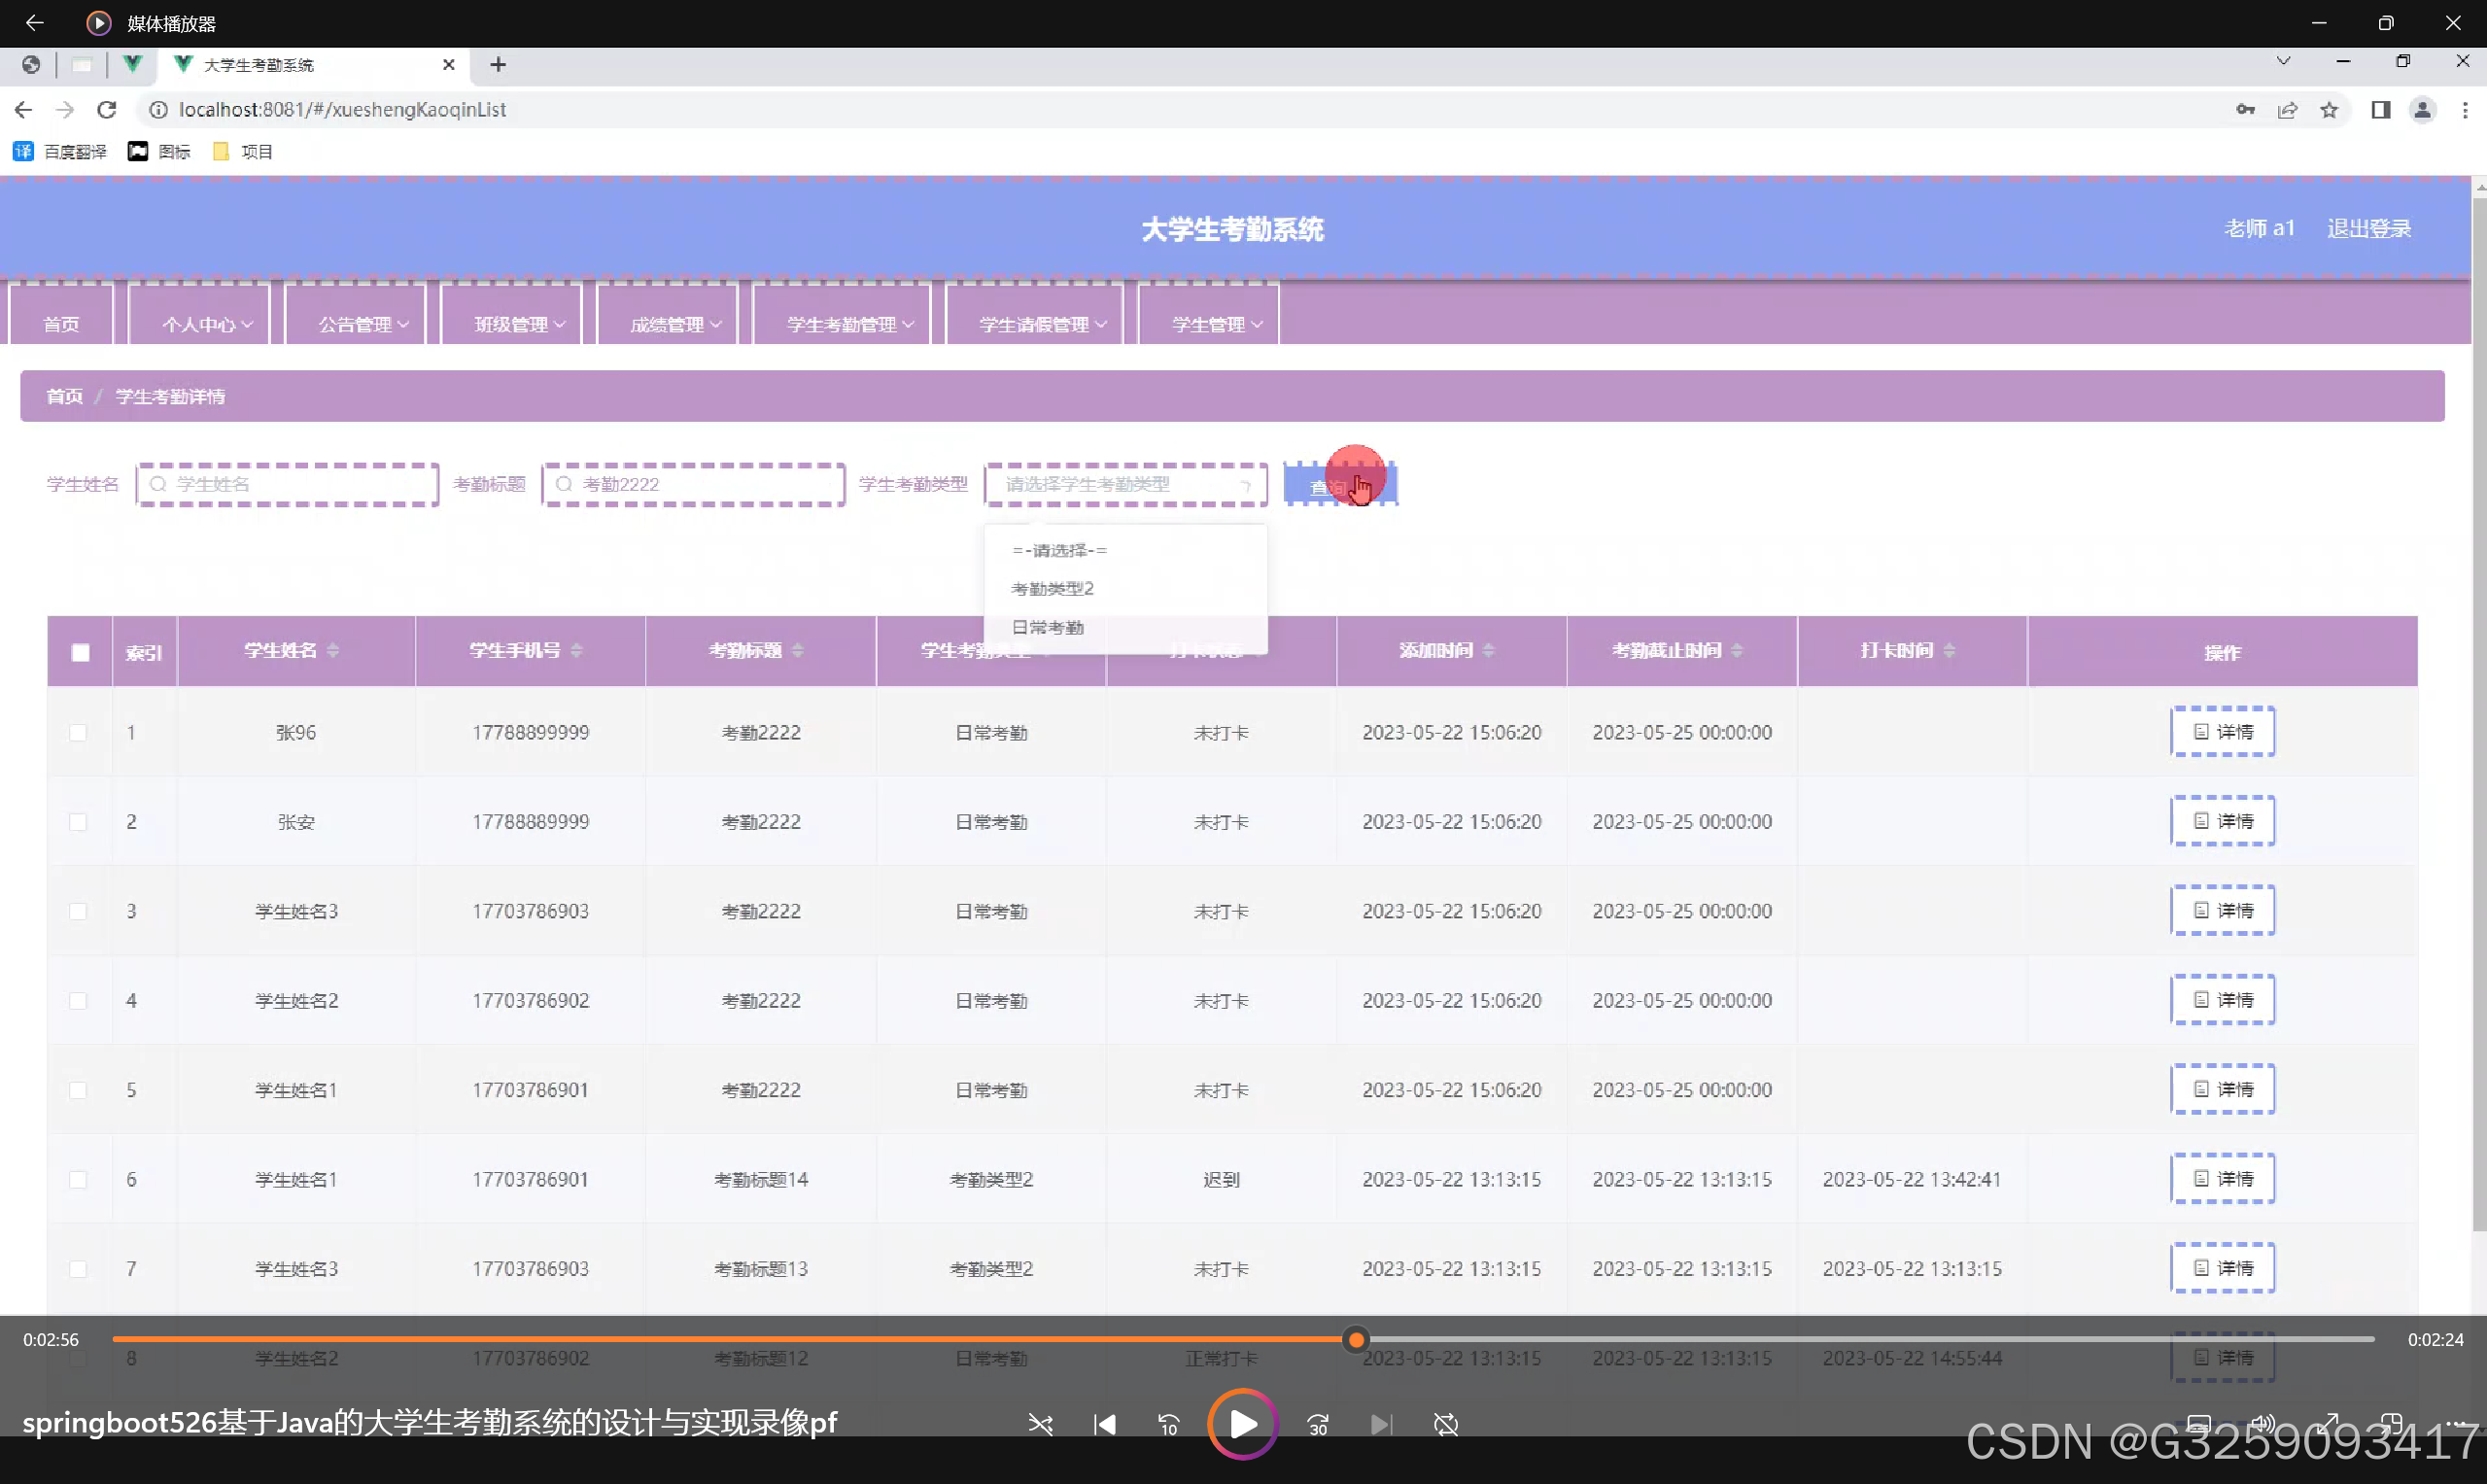Image resolution: width=2487 pixels, height=1484 pixels.
Task: Expand 个人中心 navigation dropdown
Action: [x=207, y=324]
